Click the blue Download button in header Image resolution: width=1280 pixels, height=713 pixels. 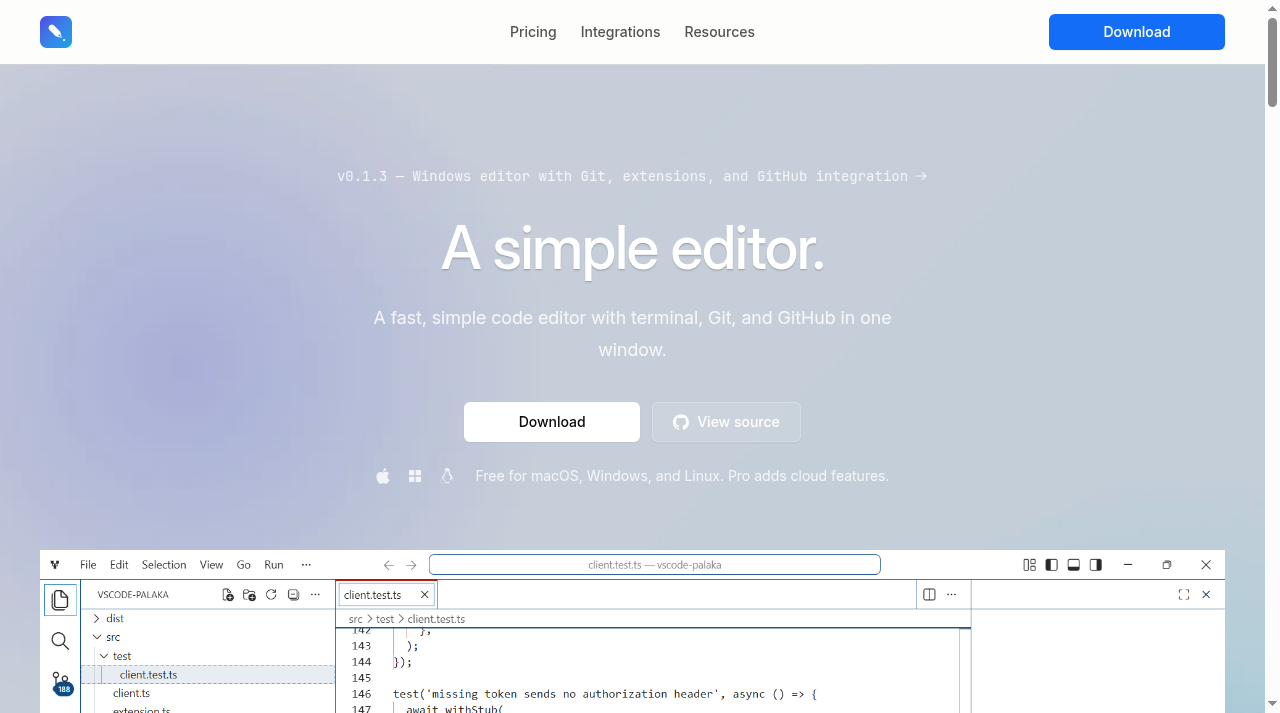(x=1136, y=32)
